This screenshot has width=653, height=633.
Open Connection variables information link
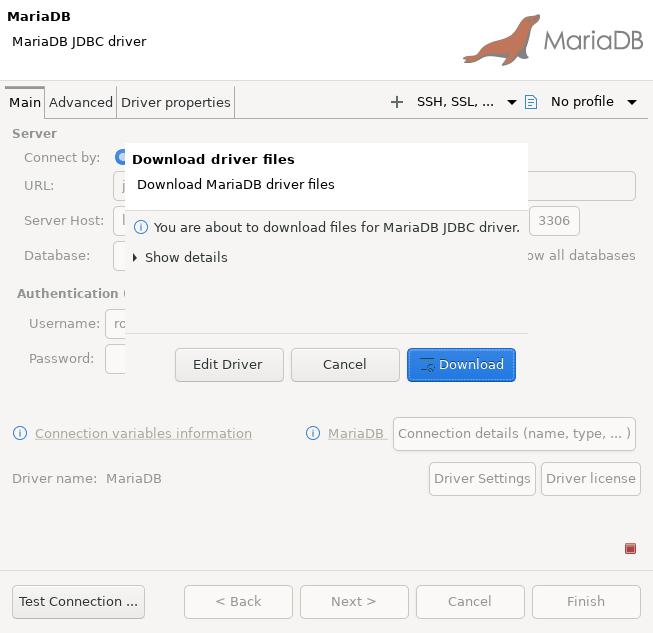(143, 434)
